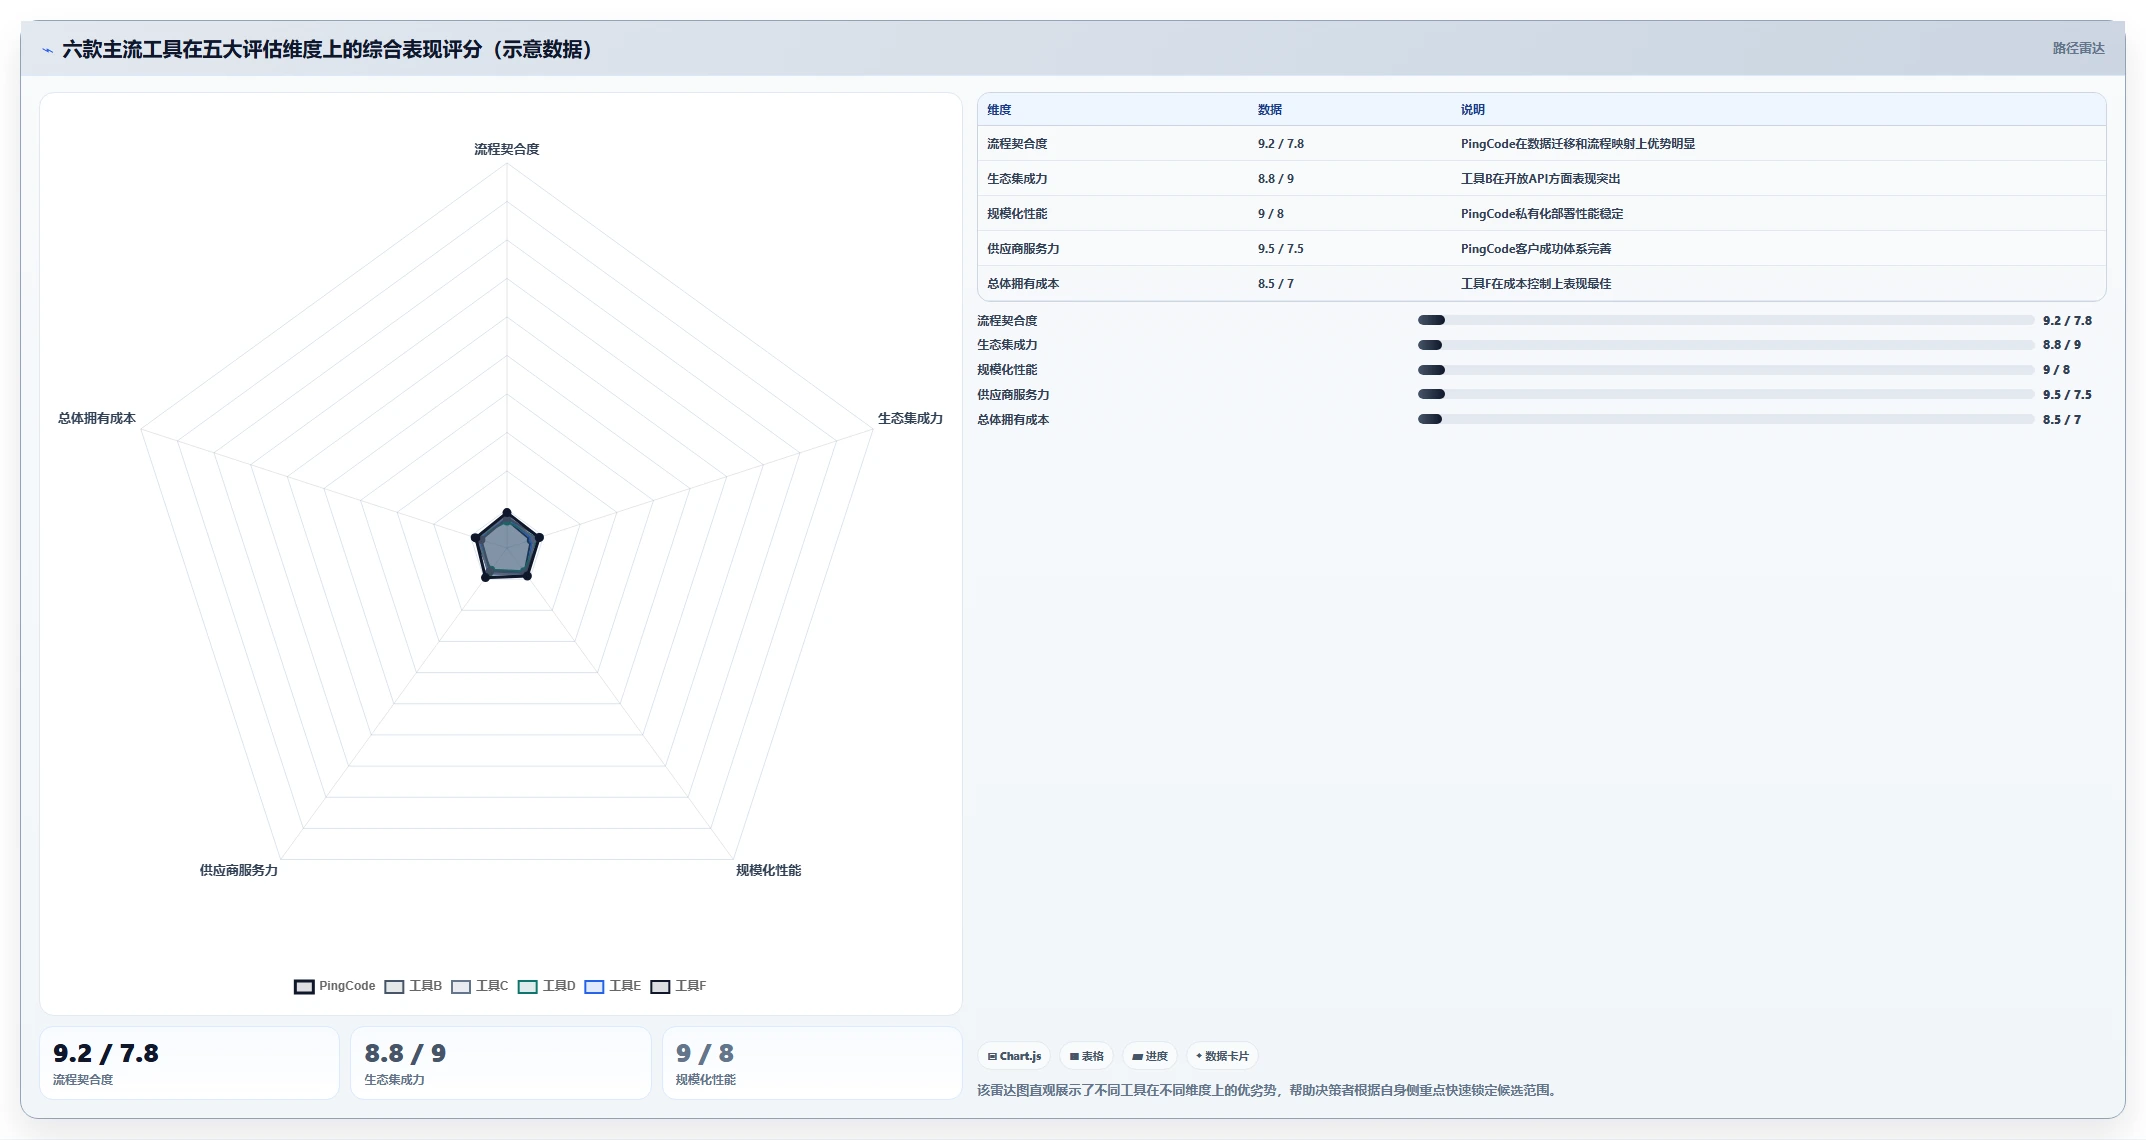
Task: Open the 9 / 8 规模化性能 stat card
Action: pyautogui.click(x=812, y=1064)
